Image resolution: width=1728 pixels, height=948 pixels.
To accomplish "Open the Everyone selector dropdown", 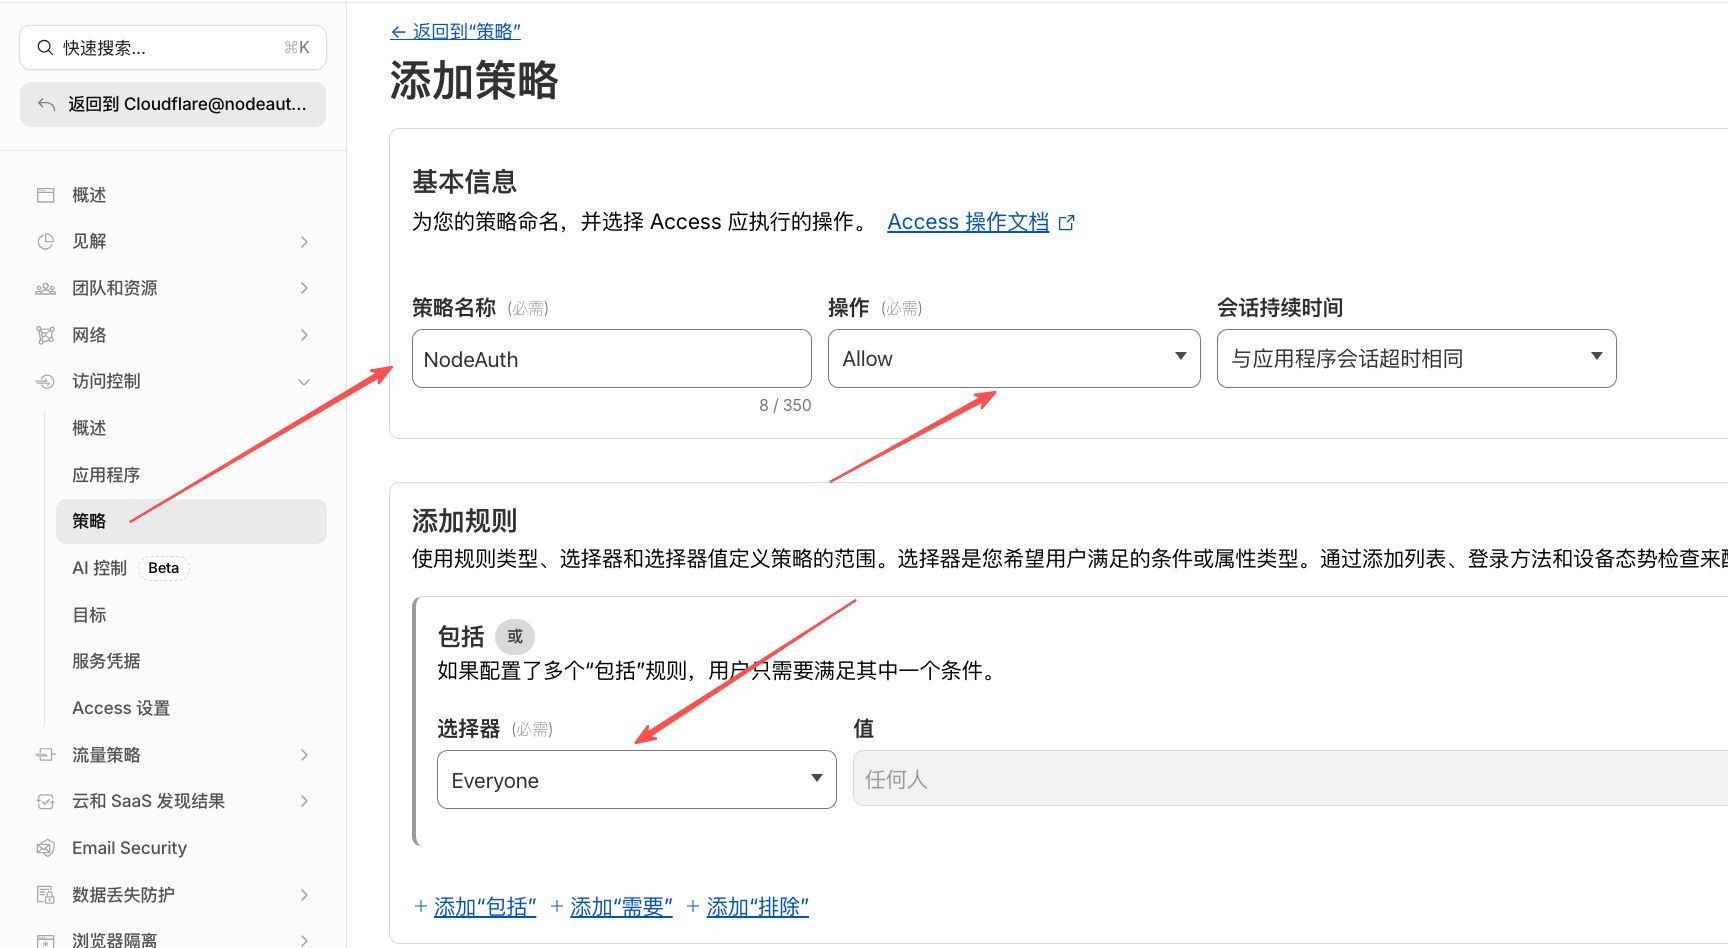I will [636, 780].
